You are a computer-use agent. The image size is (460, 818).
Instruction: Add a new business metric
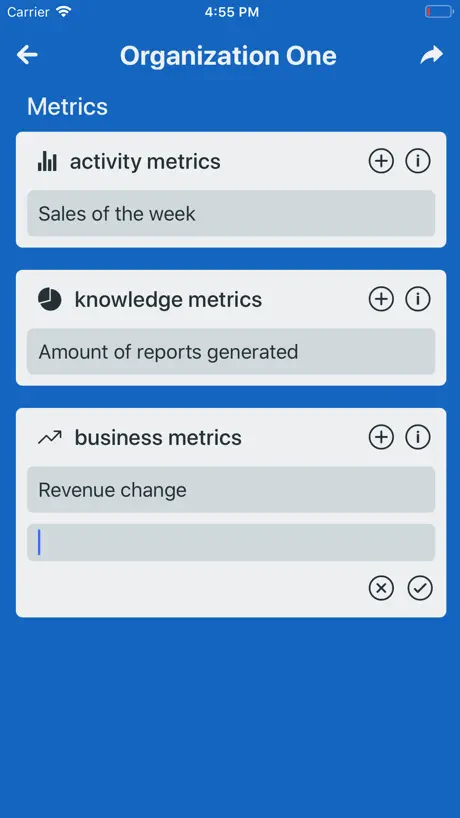(x=381, y=437)
